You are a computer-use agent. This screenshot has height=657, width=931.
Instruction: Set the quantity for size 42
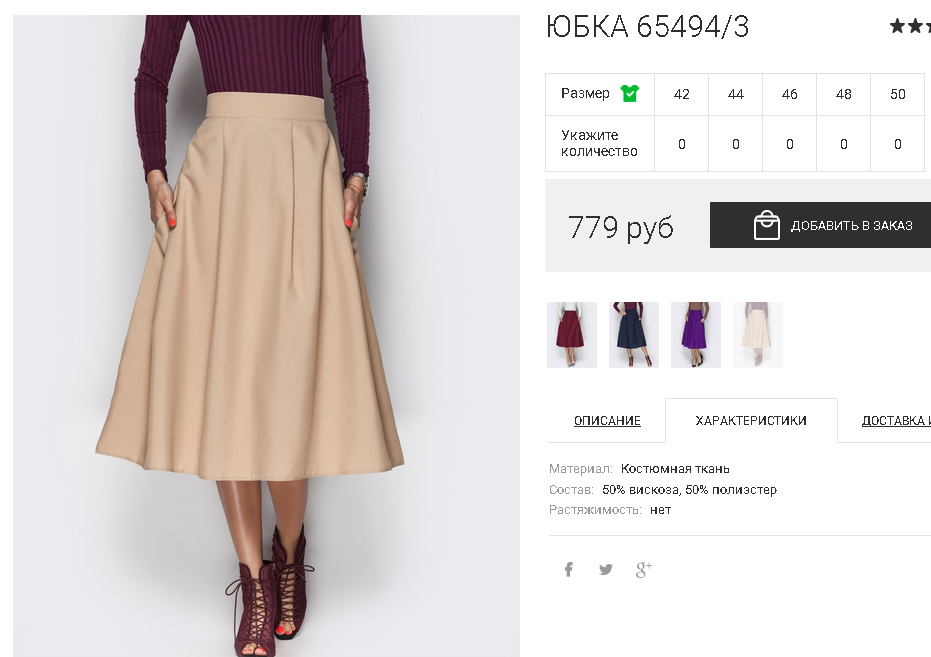click(x=682, y=144)
